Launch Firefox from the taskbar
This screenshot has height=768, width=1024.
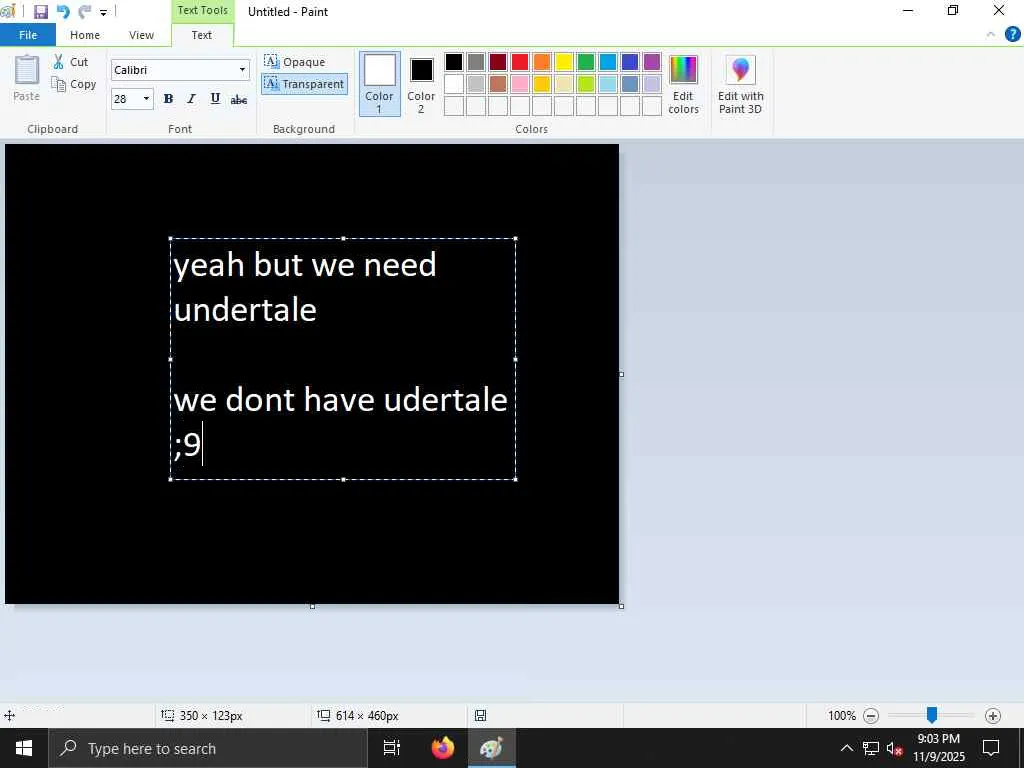443,748
